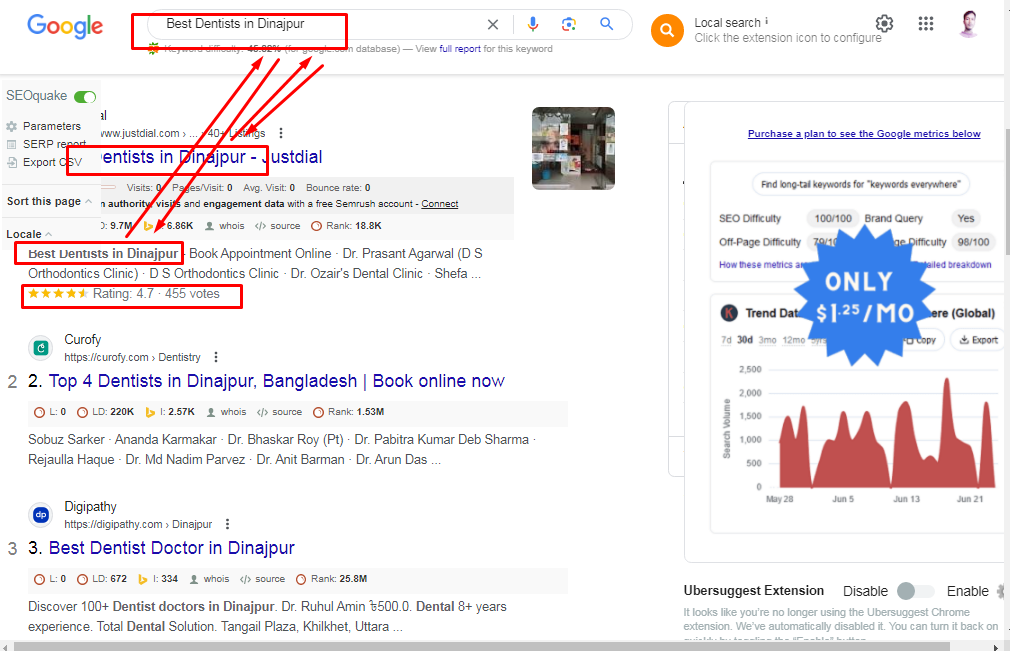Expand the Locale section
The image size is (1010, 651).
pyautogui.click(x=29, y=234)
